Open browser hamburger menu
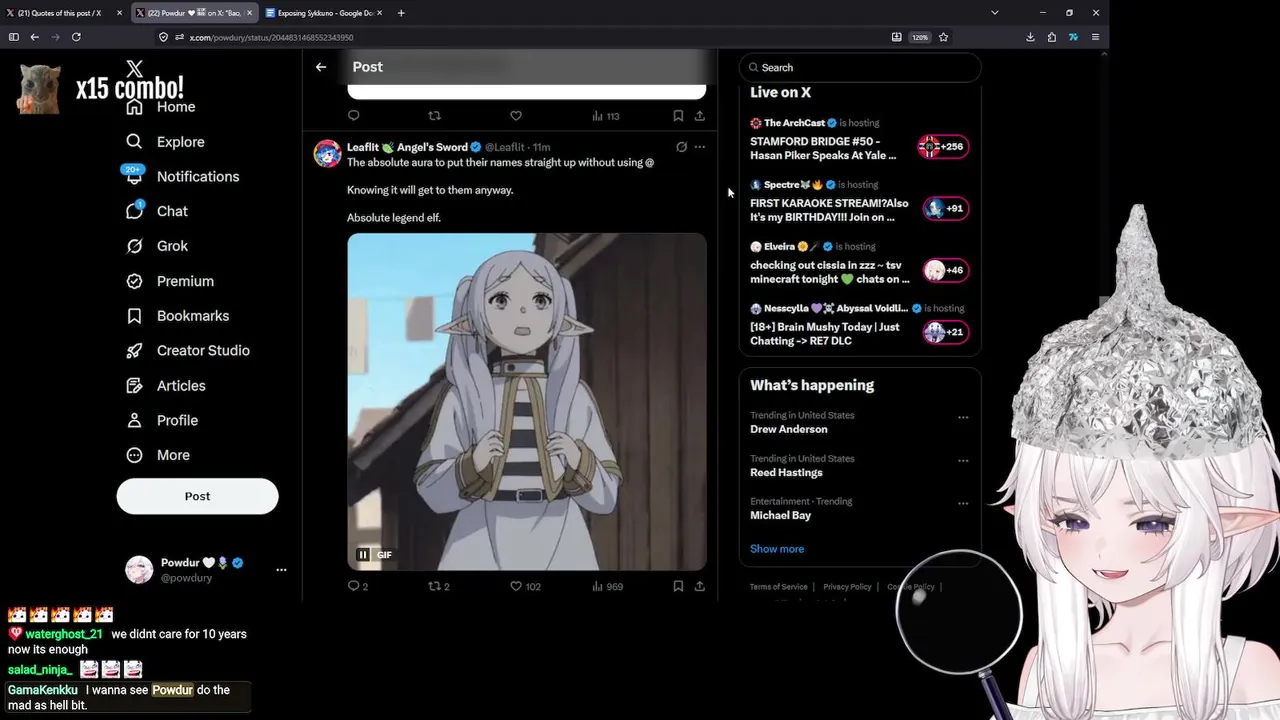1280x720 pixels. coord(1096,37)
